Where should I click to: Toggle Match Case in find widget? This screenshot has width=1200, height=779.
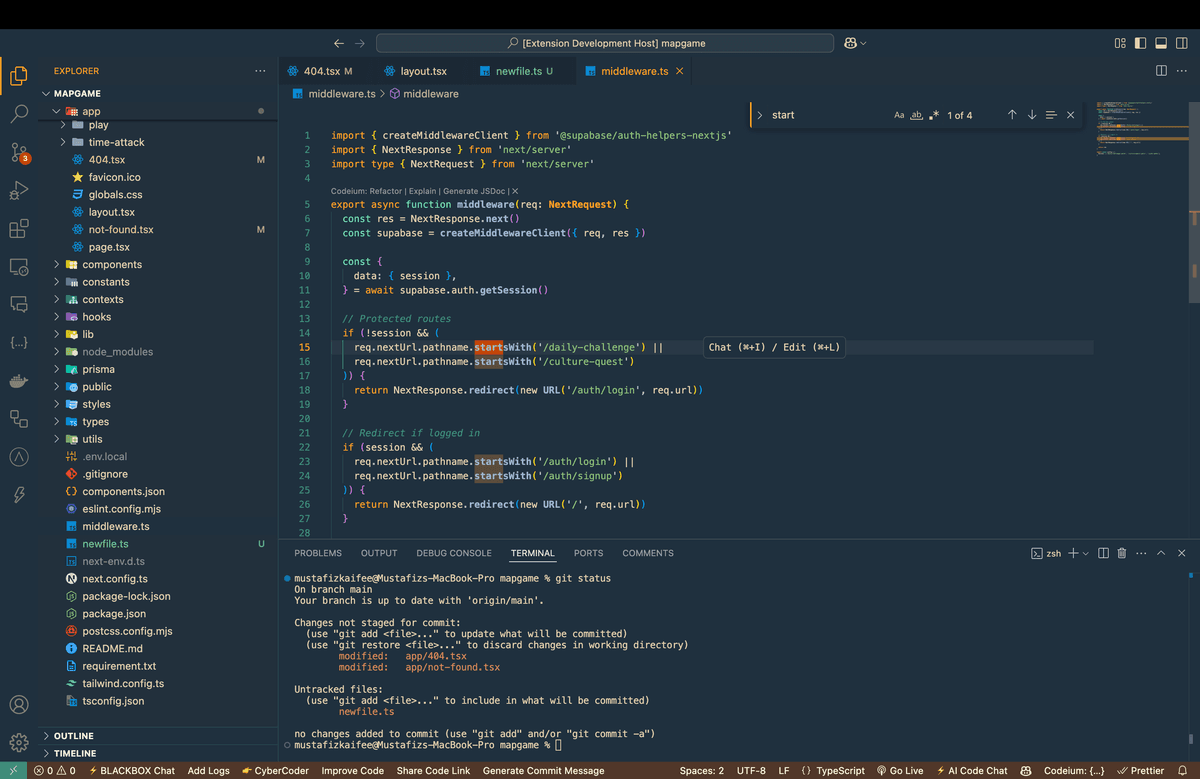(900, 115)
